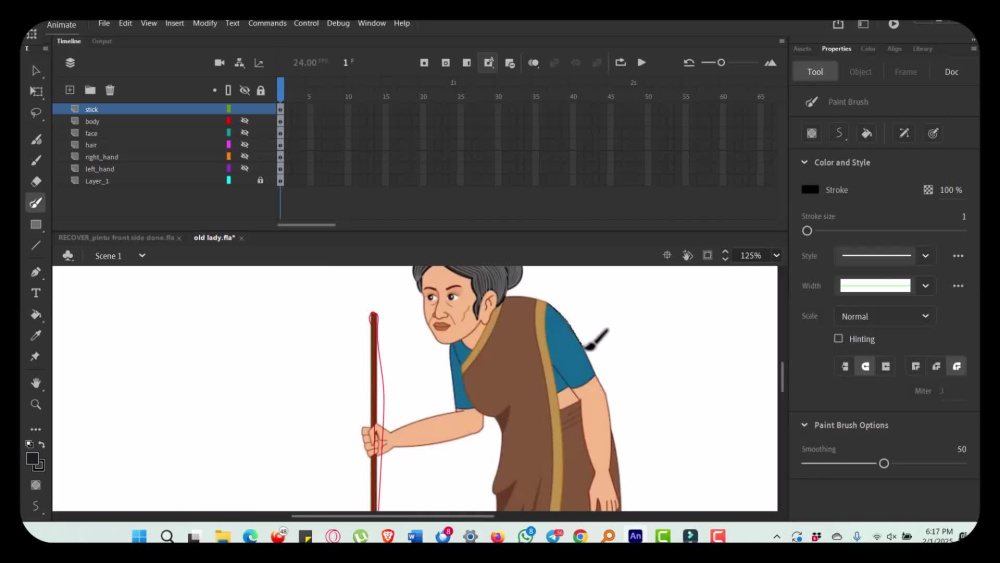
Task: Open taskbar Search icon
Action: pos(167,536)
